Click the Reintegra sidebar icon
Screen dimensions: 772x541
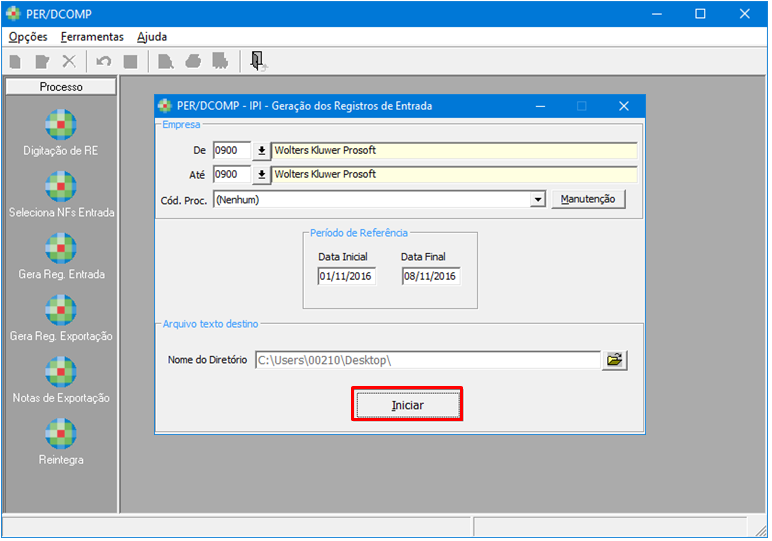pyautogui.click(x=61, y=435)
